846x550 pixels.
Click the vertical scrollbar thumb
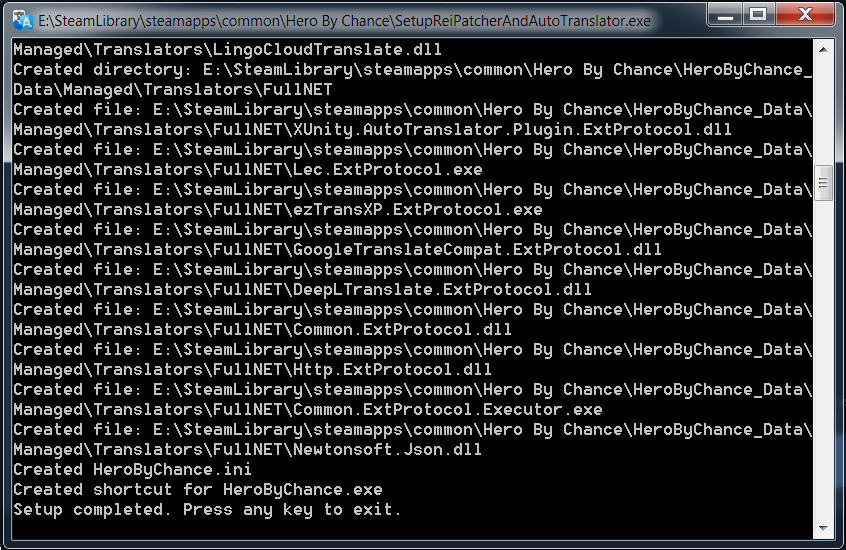[x=823, y=183]
